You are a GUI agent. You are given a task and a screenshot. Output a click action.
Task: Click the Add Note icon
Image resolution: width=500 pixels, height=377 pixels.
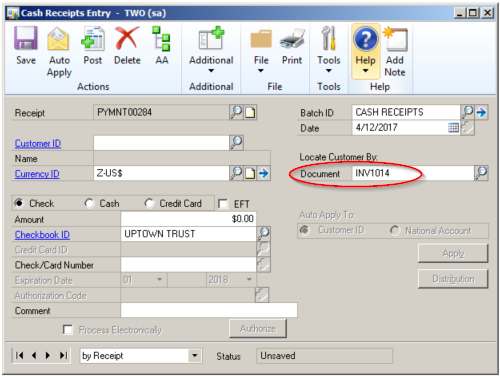(x=395, y=40)
